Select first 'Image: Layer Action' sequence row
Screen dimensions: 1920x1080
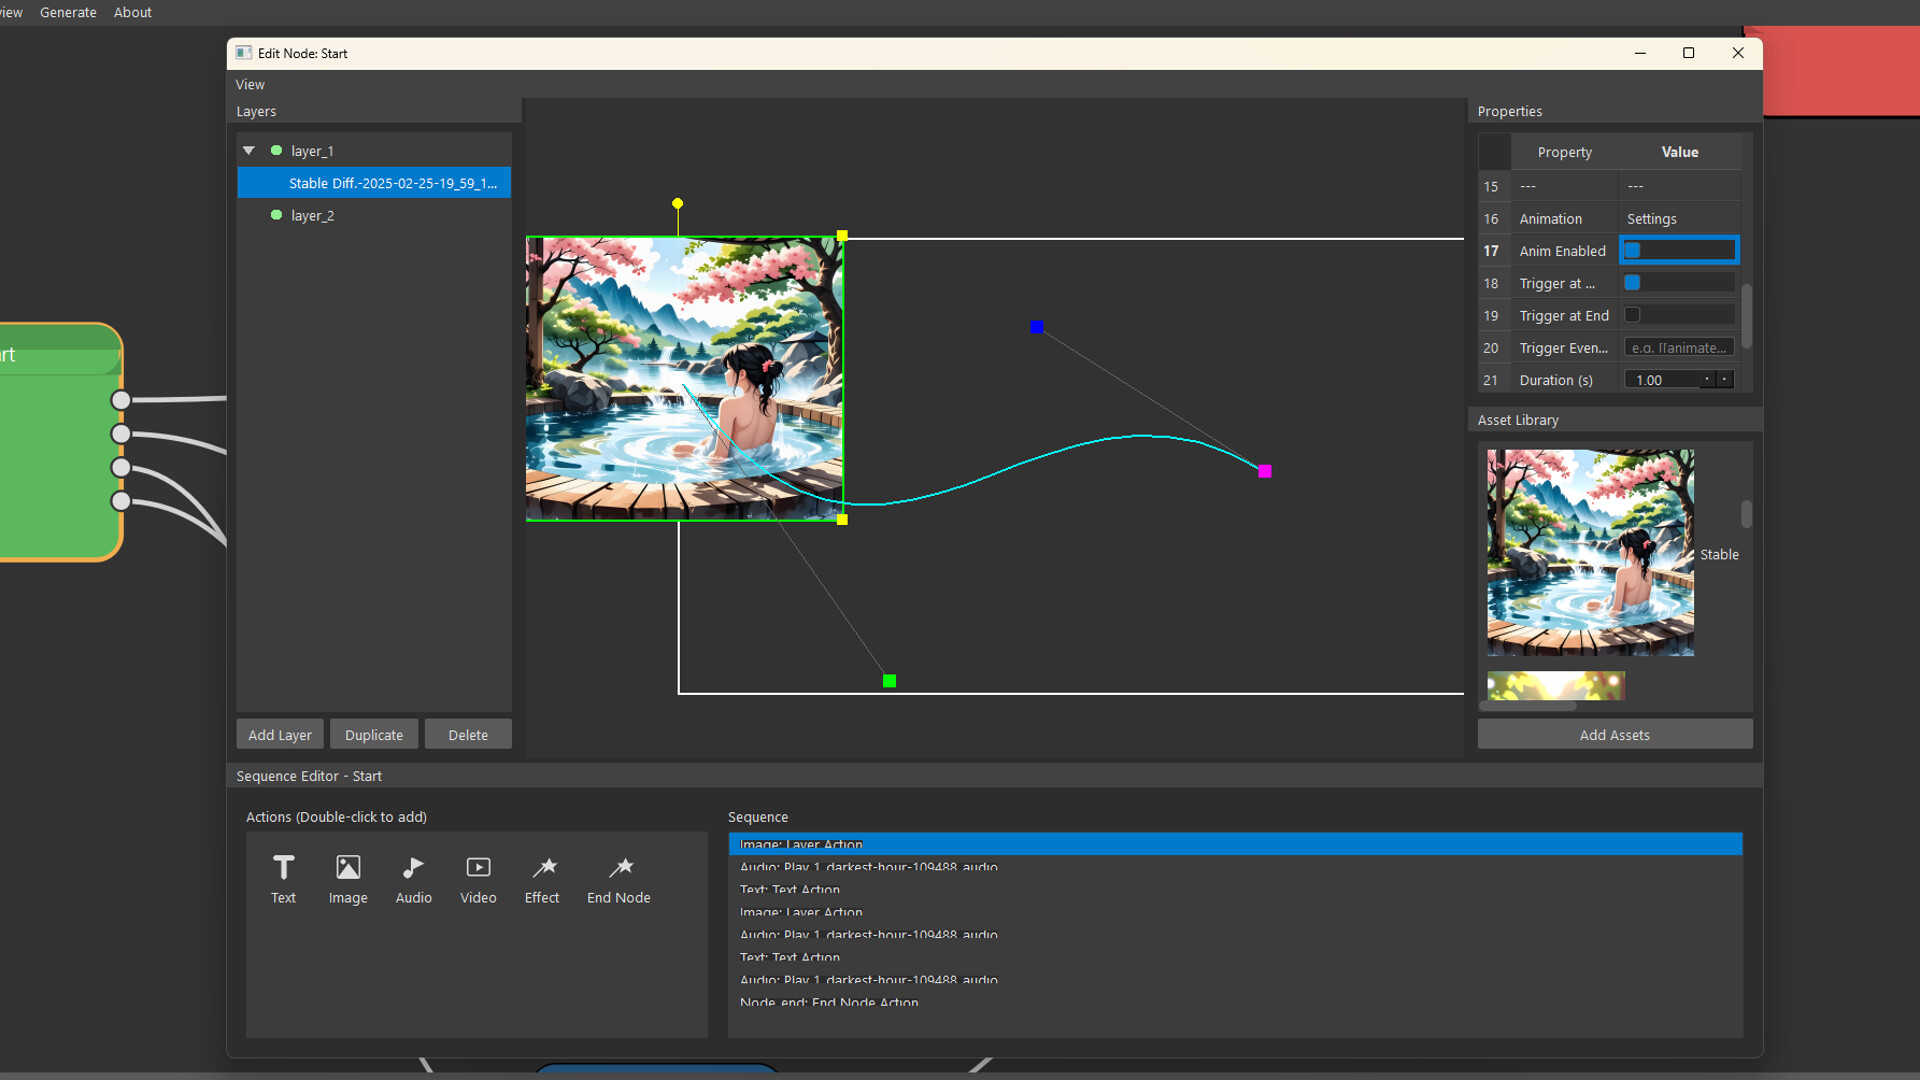tap(1235, 844)
